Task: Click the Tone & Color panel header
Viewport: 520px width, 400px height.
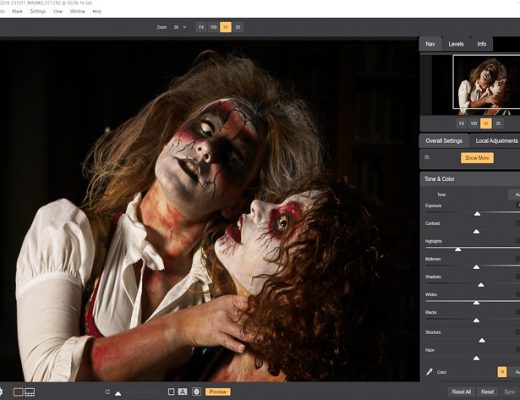Action: pyautogui.click(x=470, y=179)
